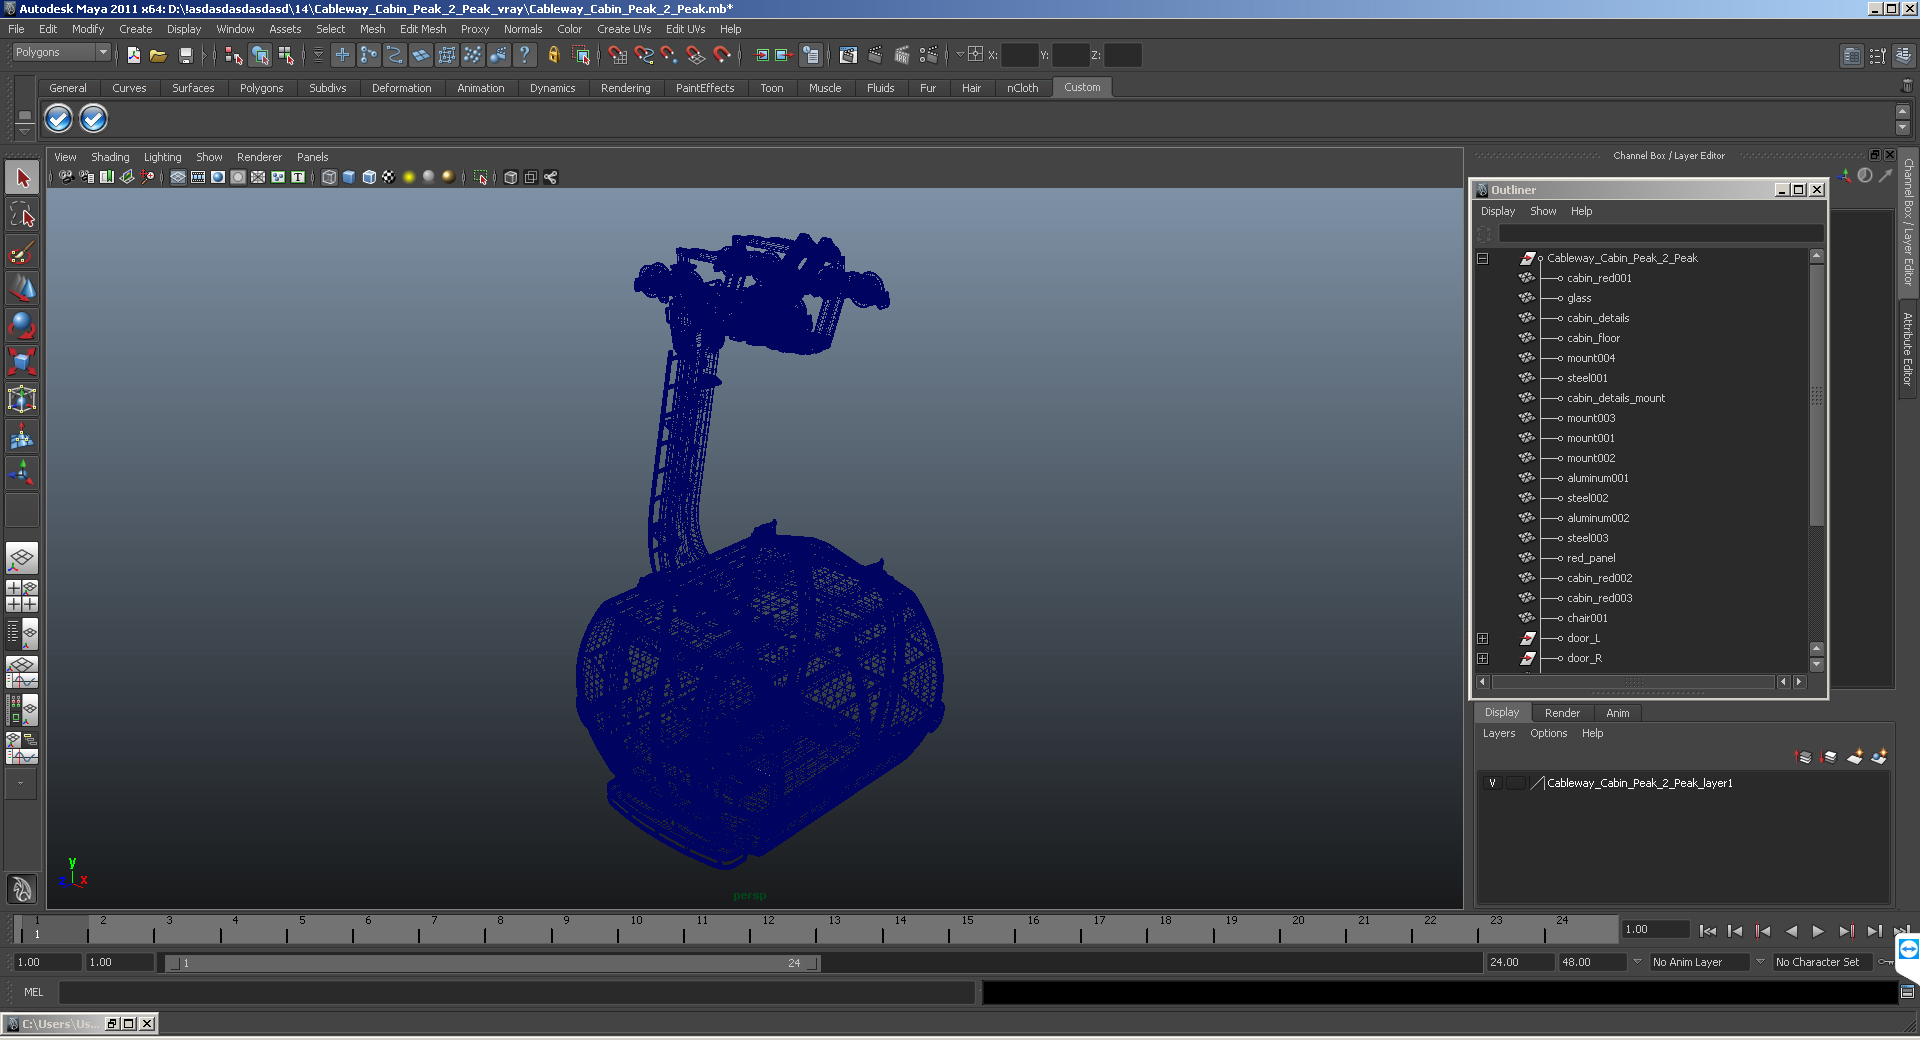Click the Open scene folder icon
The height and width of the screenshot is (1040, 1920).
158,56
